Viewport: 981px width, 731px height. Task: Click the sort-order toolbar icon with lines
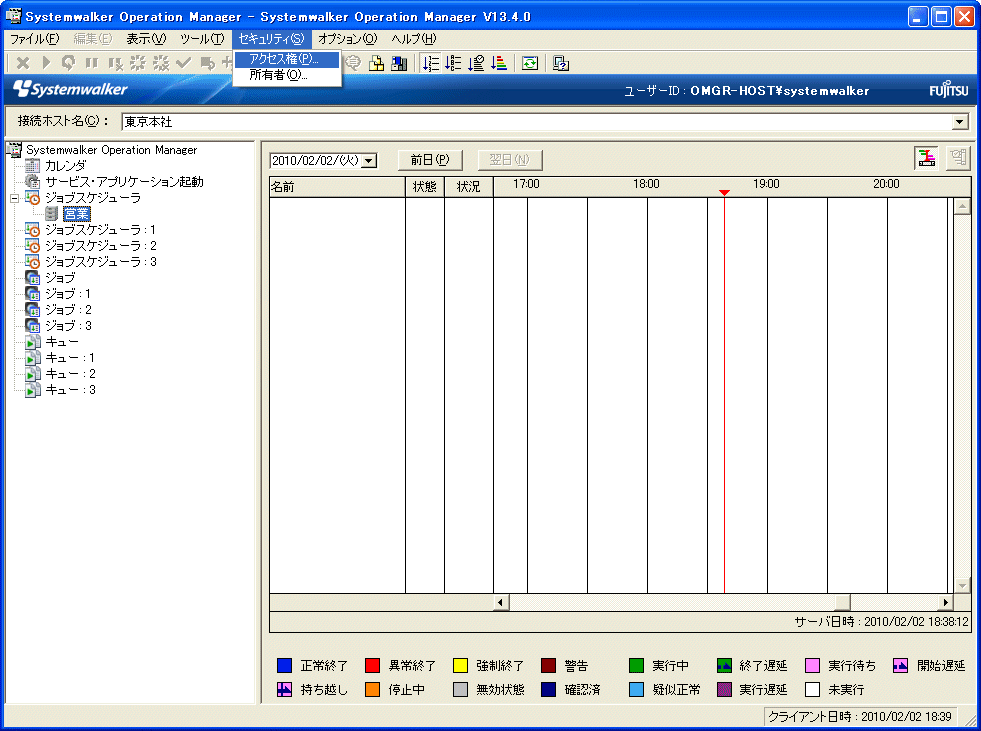pos(430,63)
